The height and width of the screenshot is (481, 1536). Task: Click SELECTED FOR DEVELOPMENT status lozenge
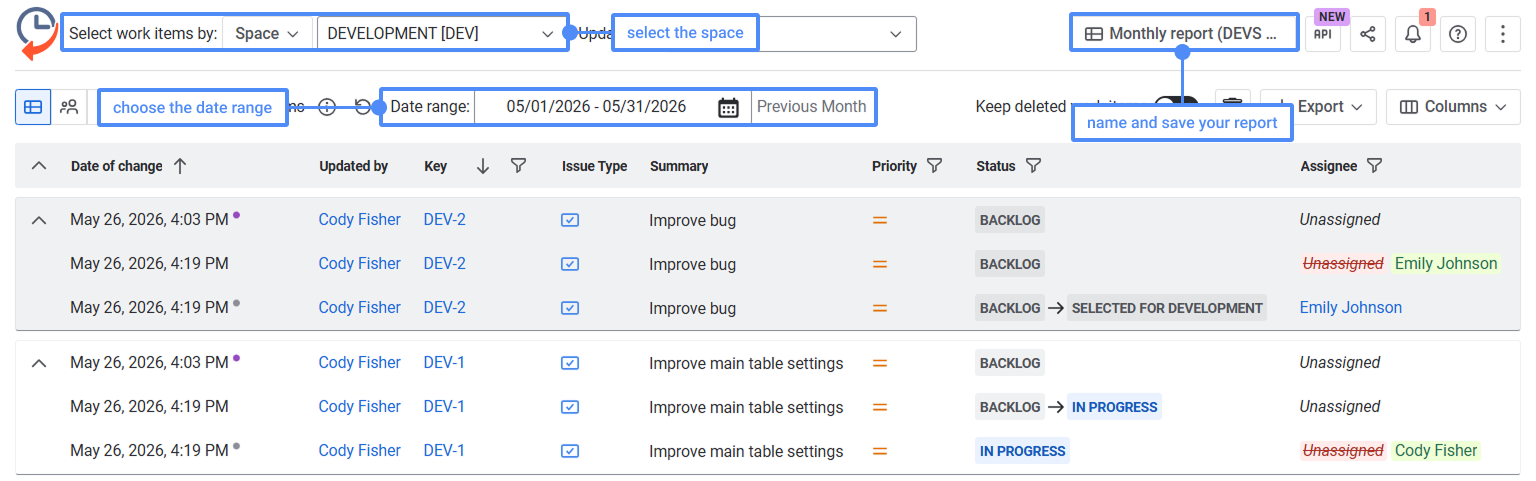pos(1167,308)
